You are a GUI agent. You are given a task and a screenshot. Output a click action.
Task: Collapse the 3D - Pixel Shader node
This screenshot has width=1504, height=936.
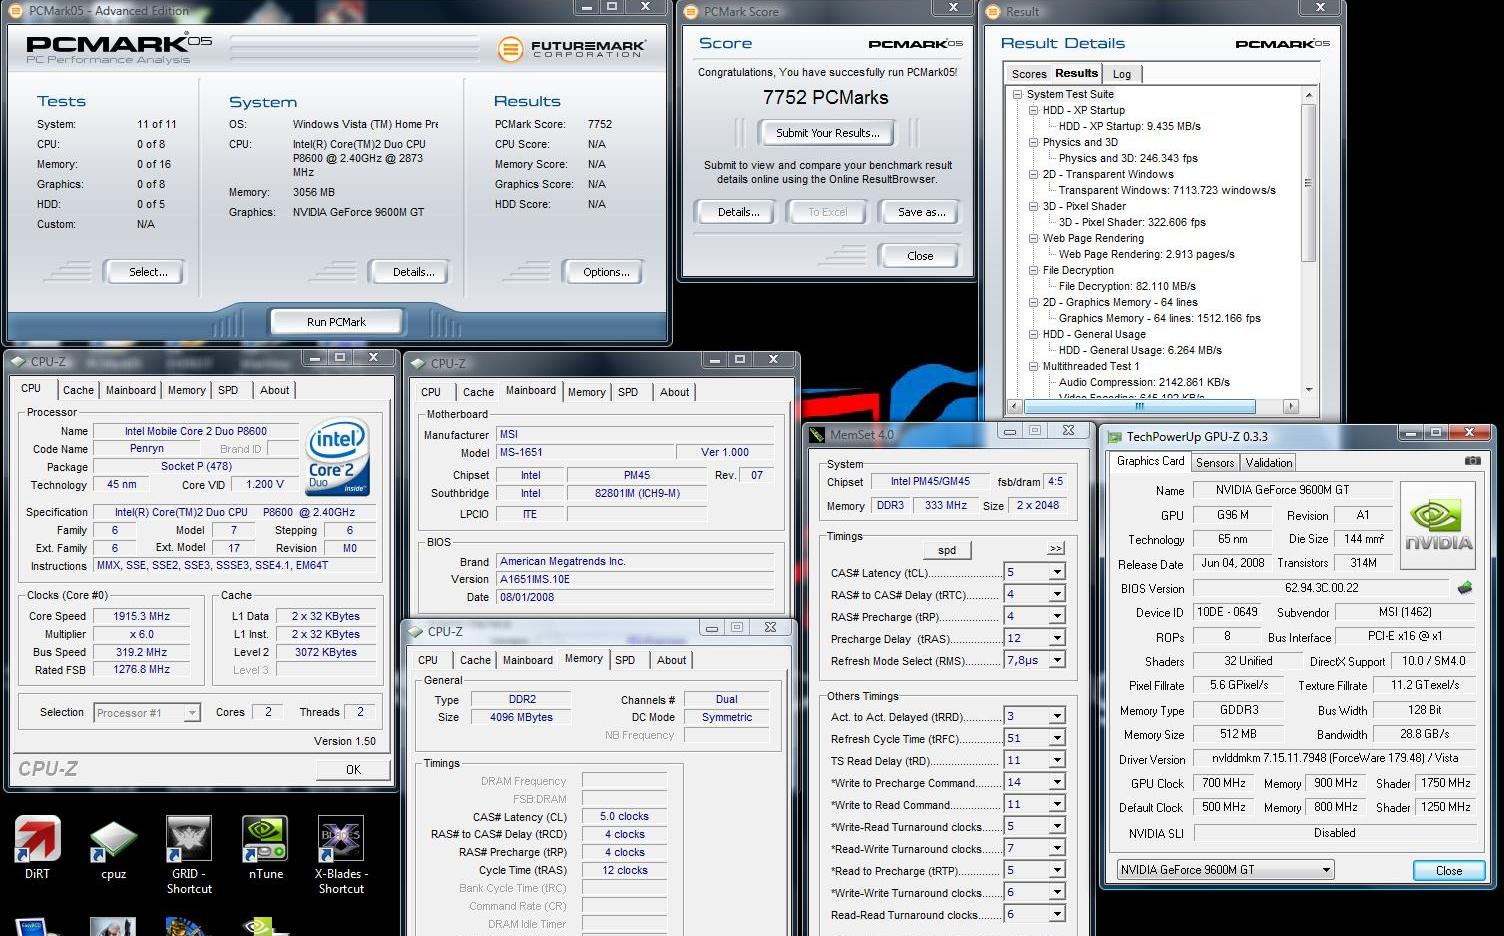pos(1033,206)
